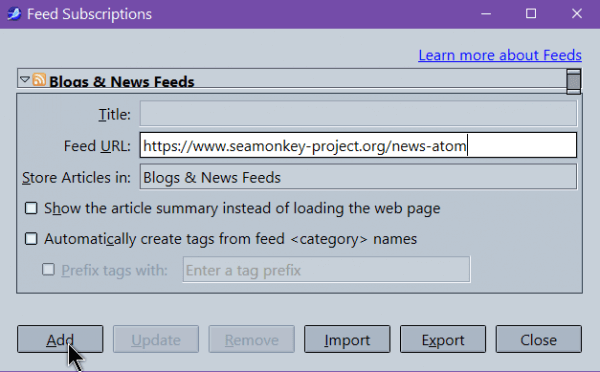Image resolution: width=600 pixels, height=372 pixels.
Task: Open the Learn more about Feeds link
Action: (x=500, y=55)
